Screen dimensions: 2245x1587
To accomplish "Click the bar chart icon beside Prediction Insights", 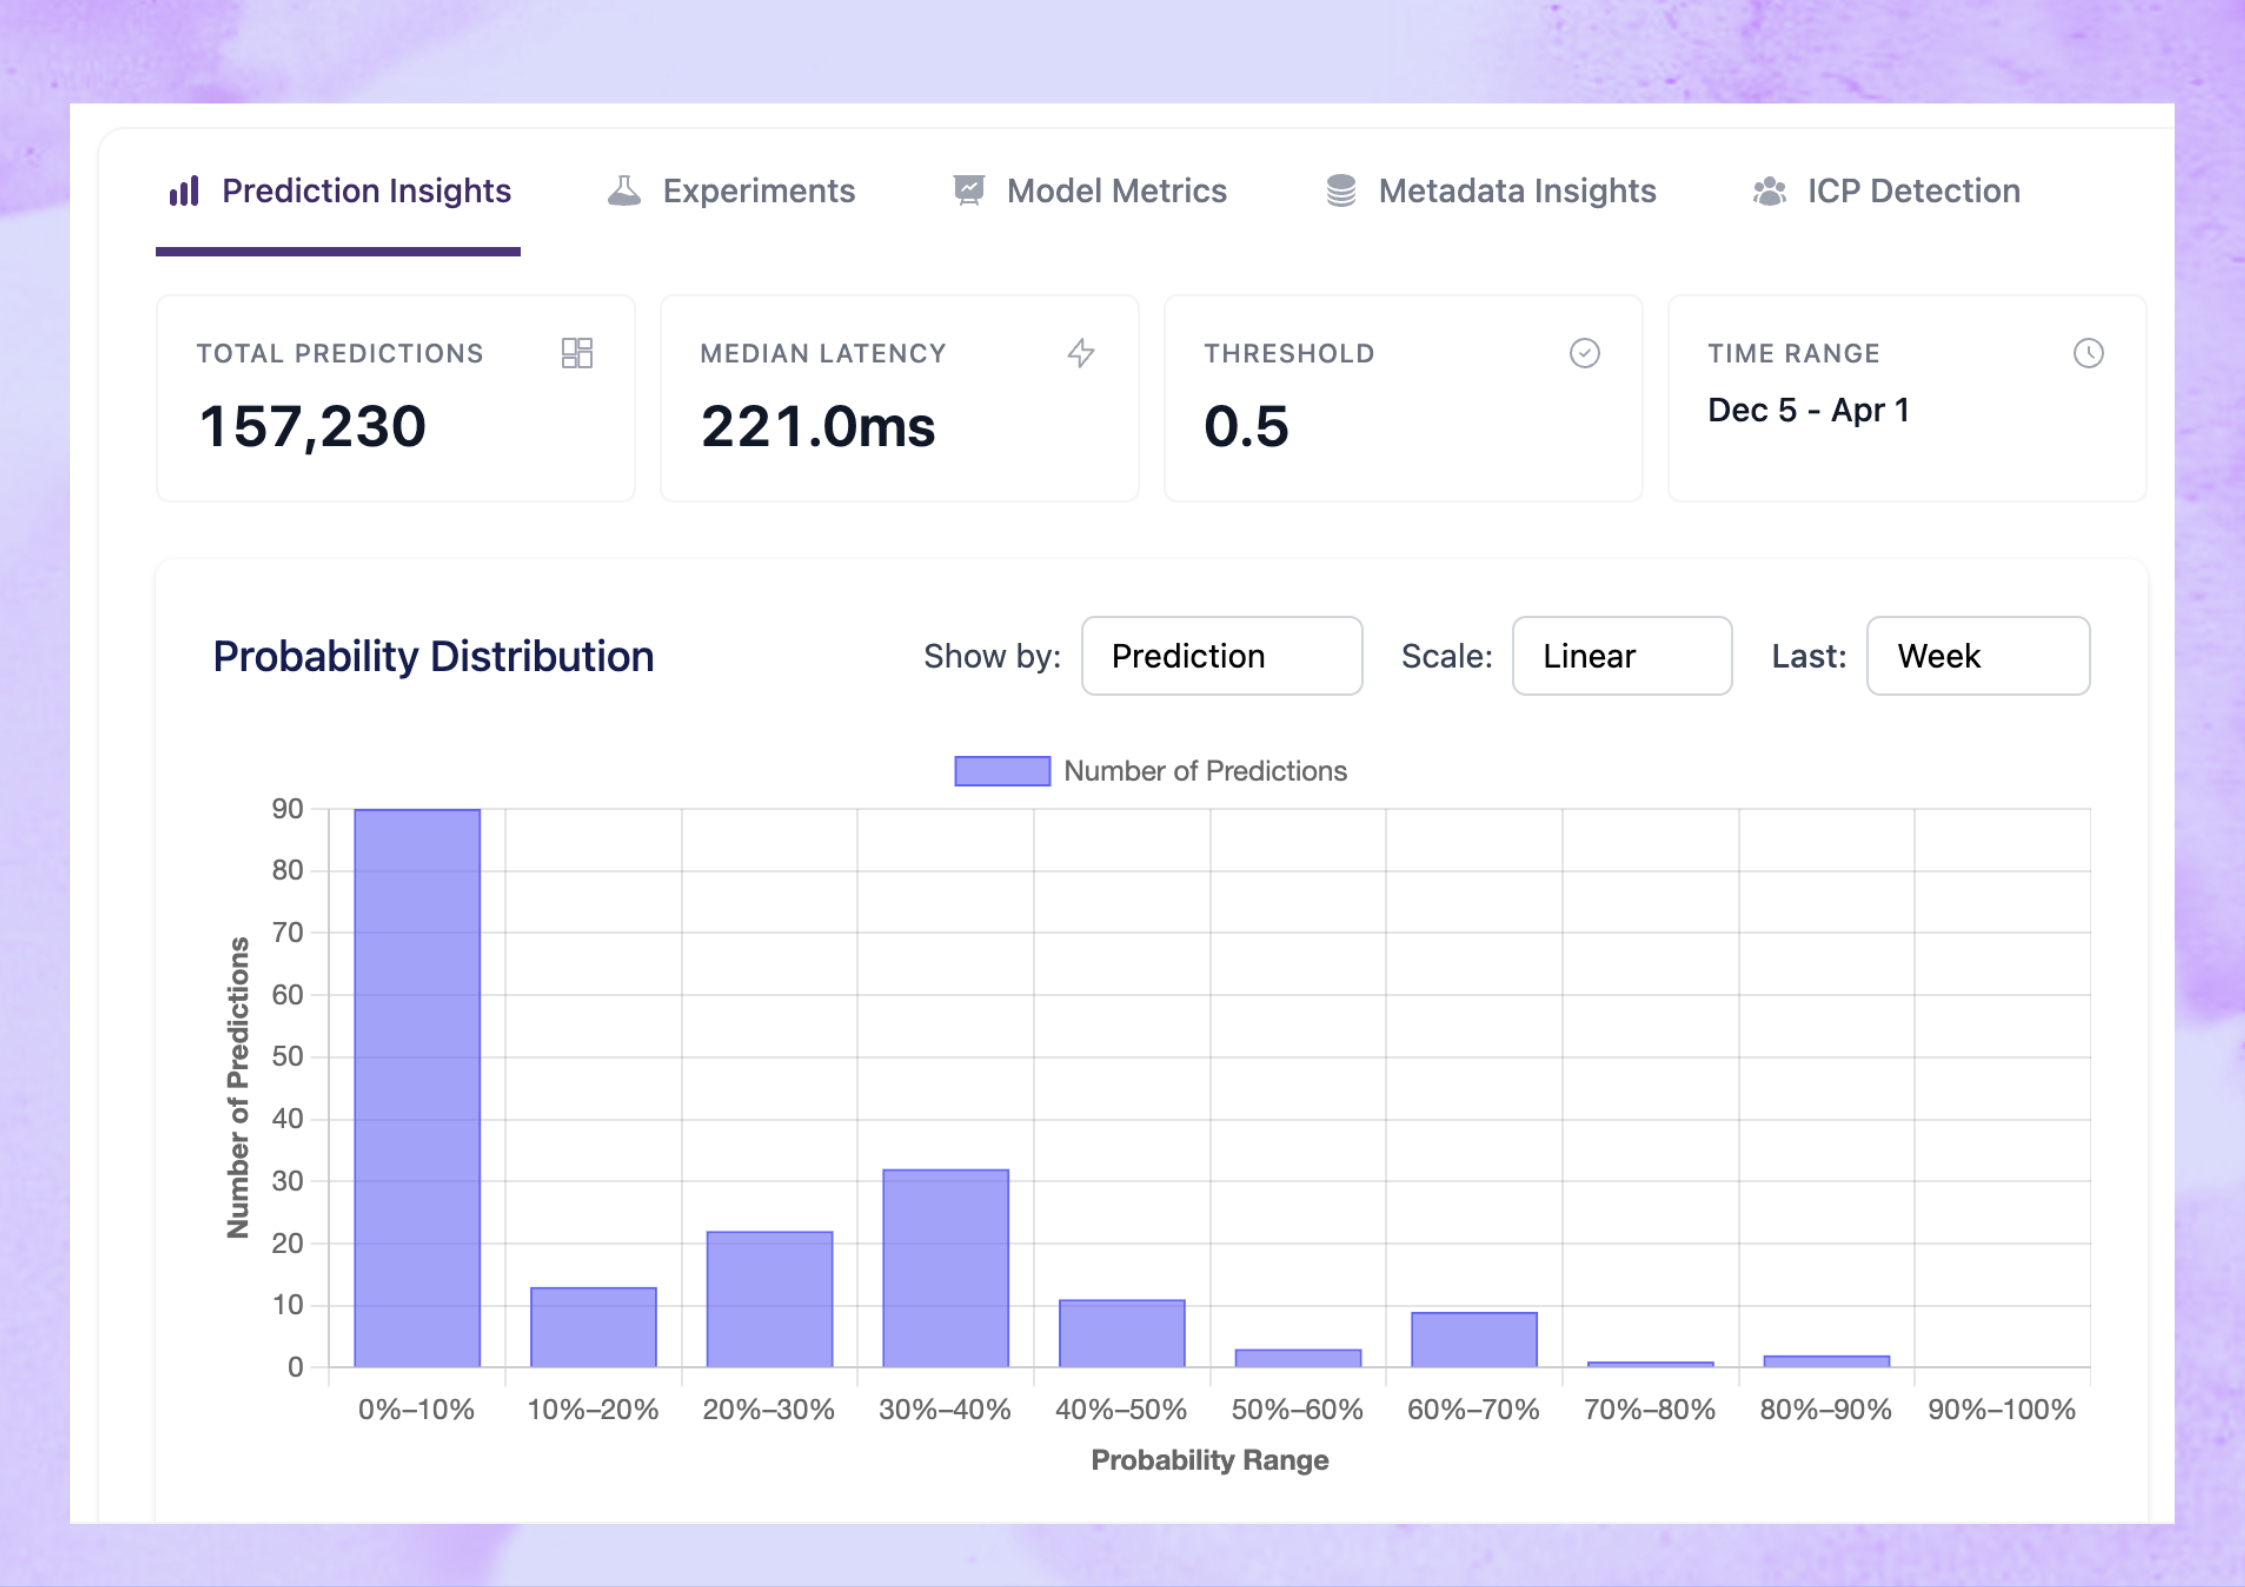I will pos(184,191).
